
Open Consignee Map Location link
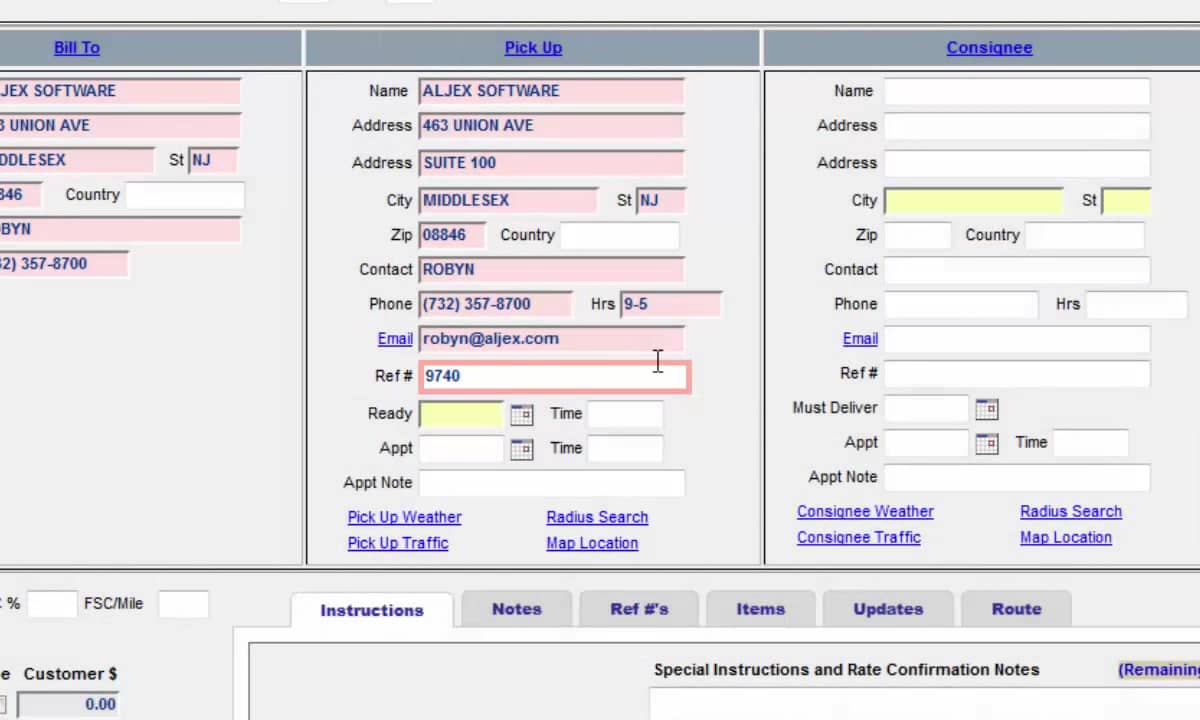(1066, 537)
